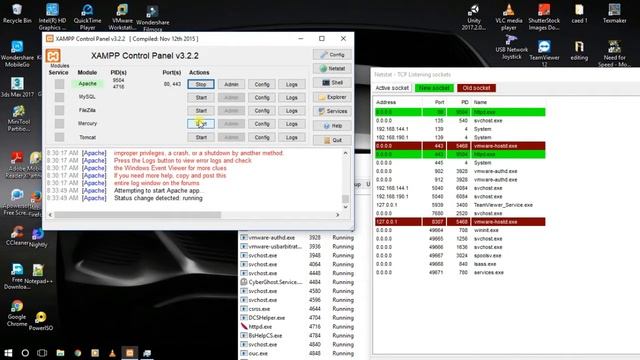Click XAMPP log horizontal scrollbar thumb
The width and height of the screenshot is (640, 360).
pyautogui.click(x=138, y=215)
